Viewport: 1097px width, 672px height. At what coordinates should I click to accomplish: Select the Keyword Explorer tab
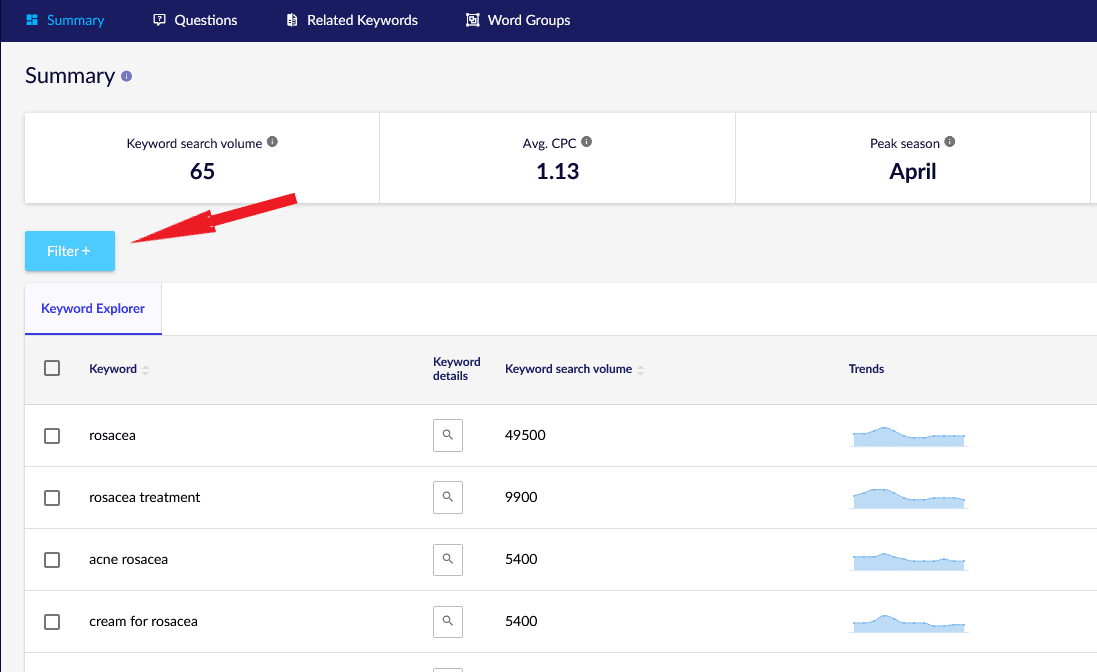pos(93,309)
